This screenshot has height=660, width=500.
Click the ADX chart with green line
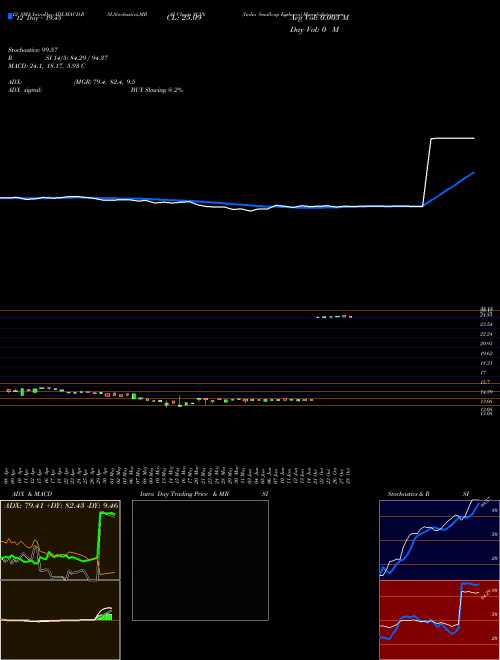coord(60,540)
